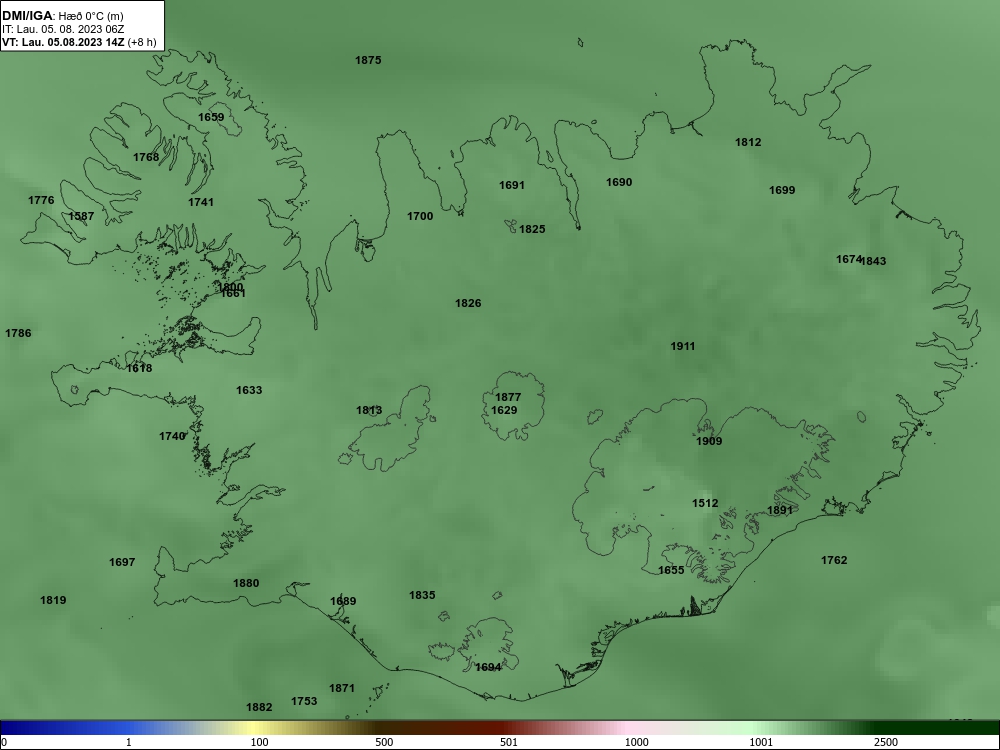Screen dimensions: 1000x750
Task: Click the 501 legend label
Action: (x=509, y=742)
